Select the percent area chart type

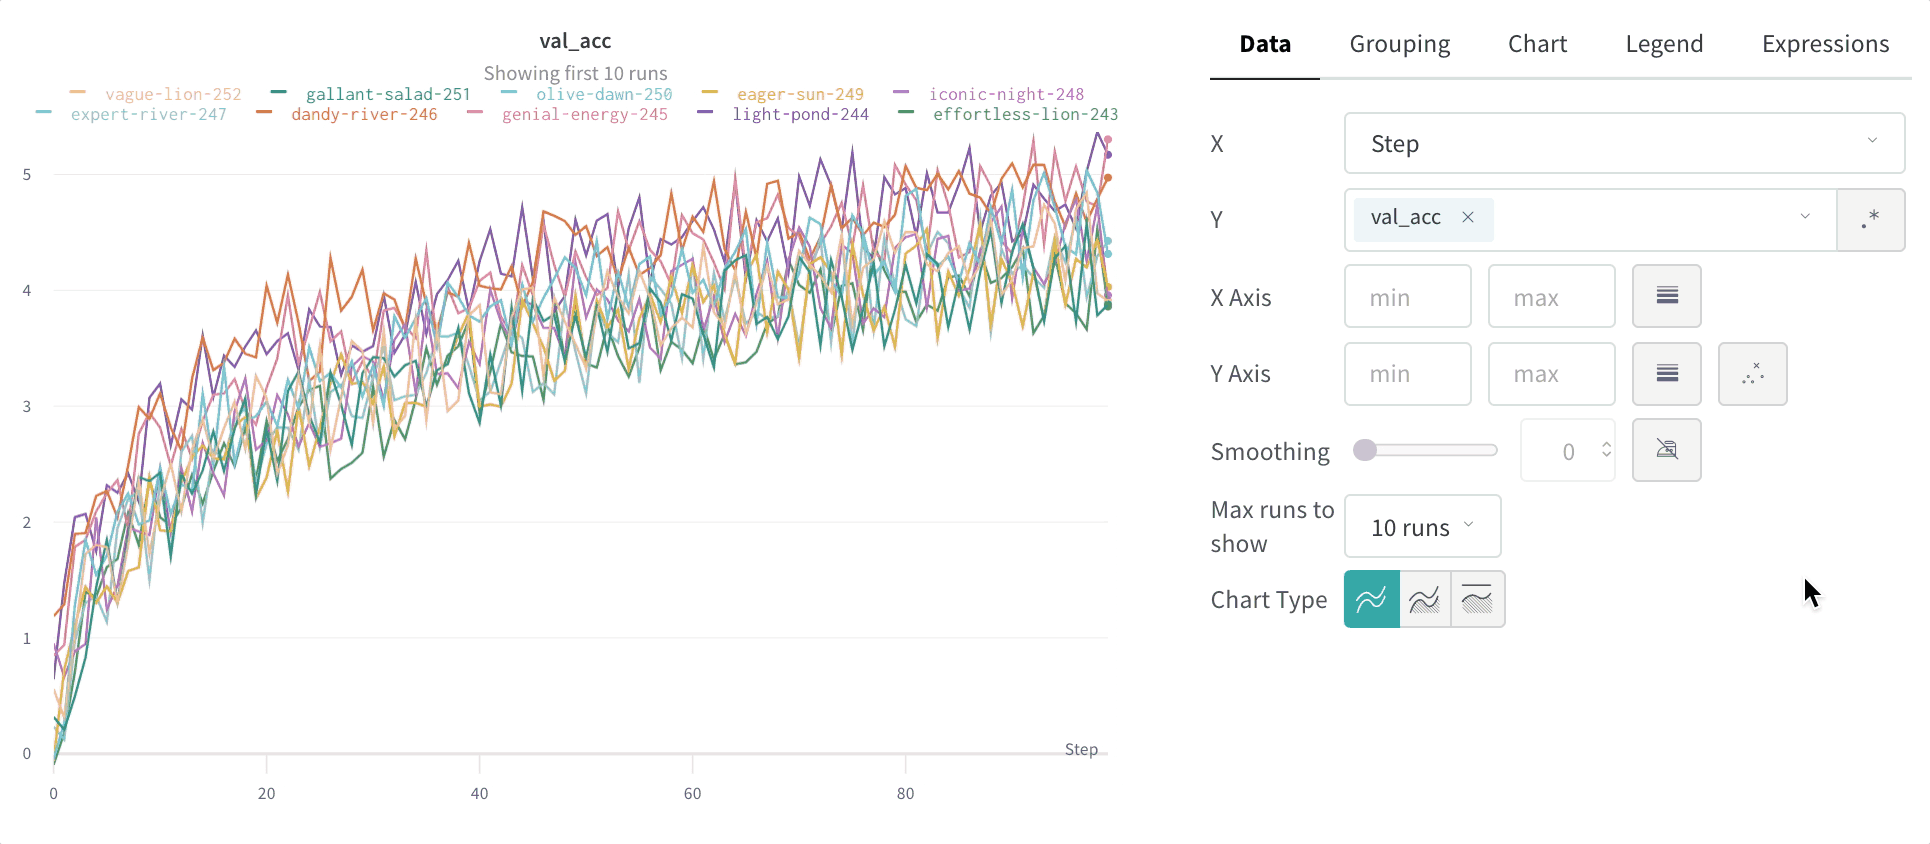(x=1477, y=599)
